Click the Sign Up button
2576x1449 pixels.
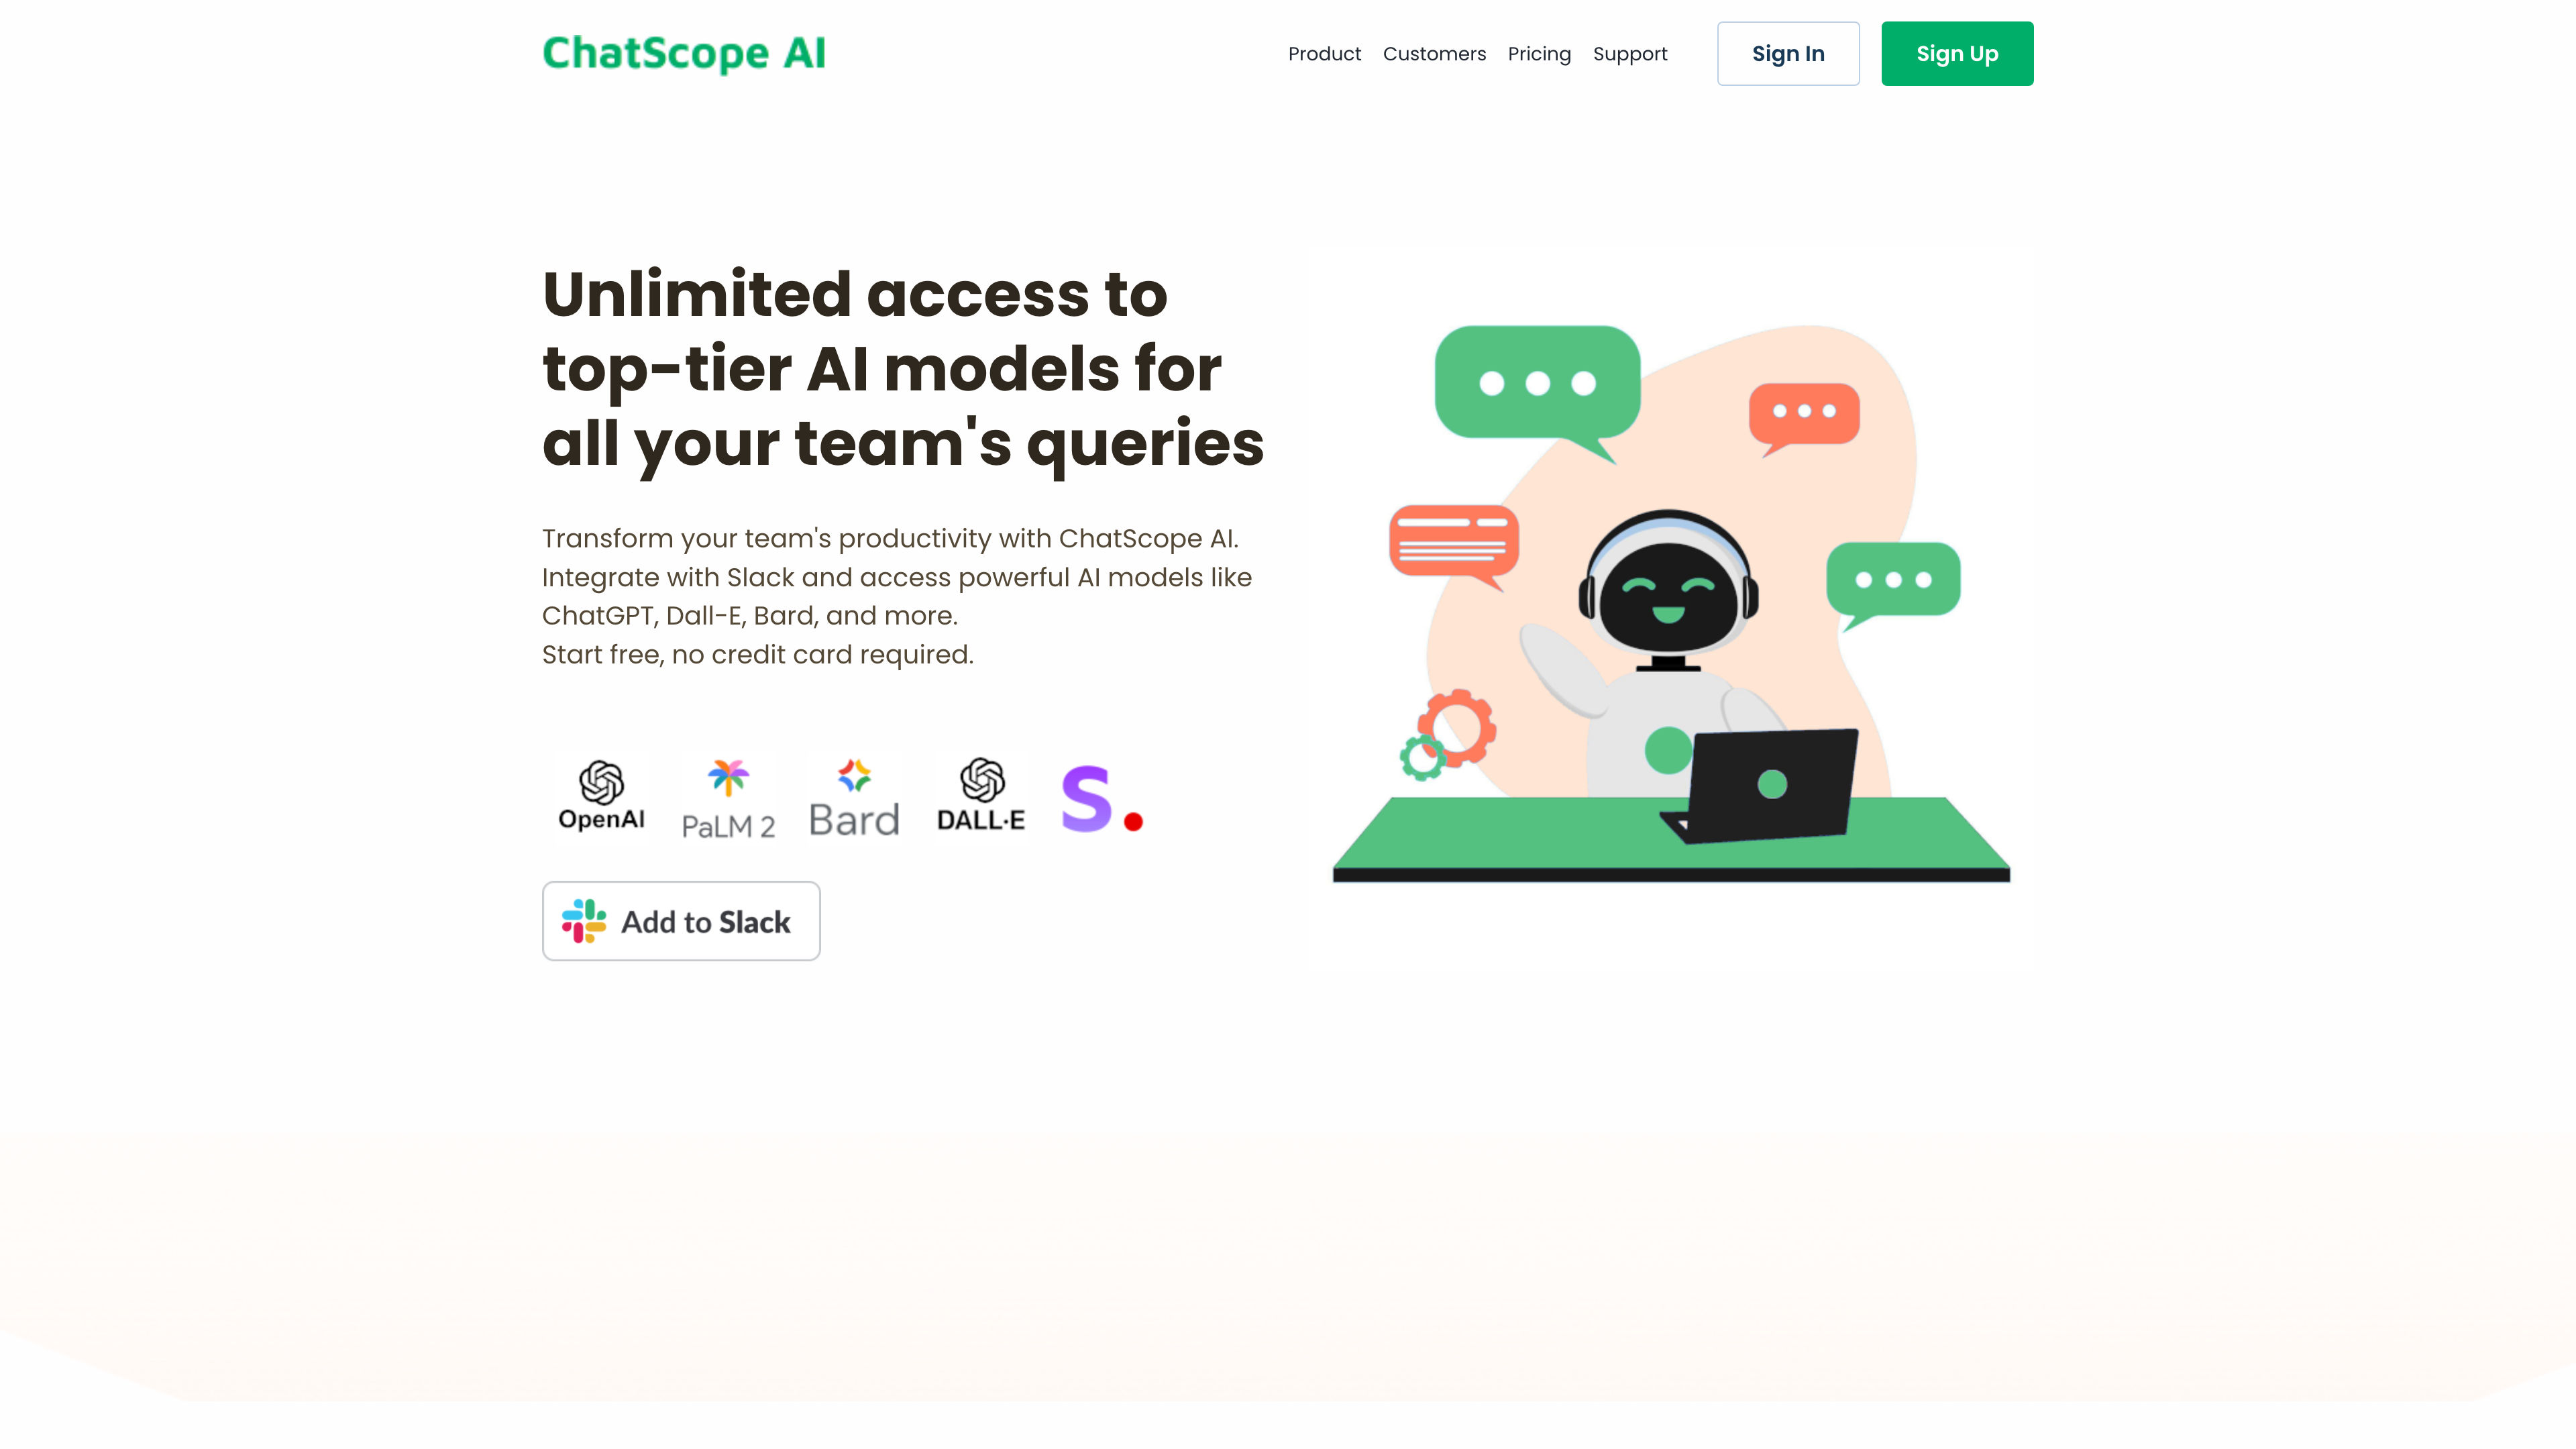click(x=1957, y=53)
